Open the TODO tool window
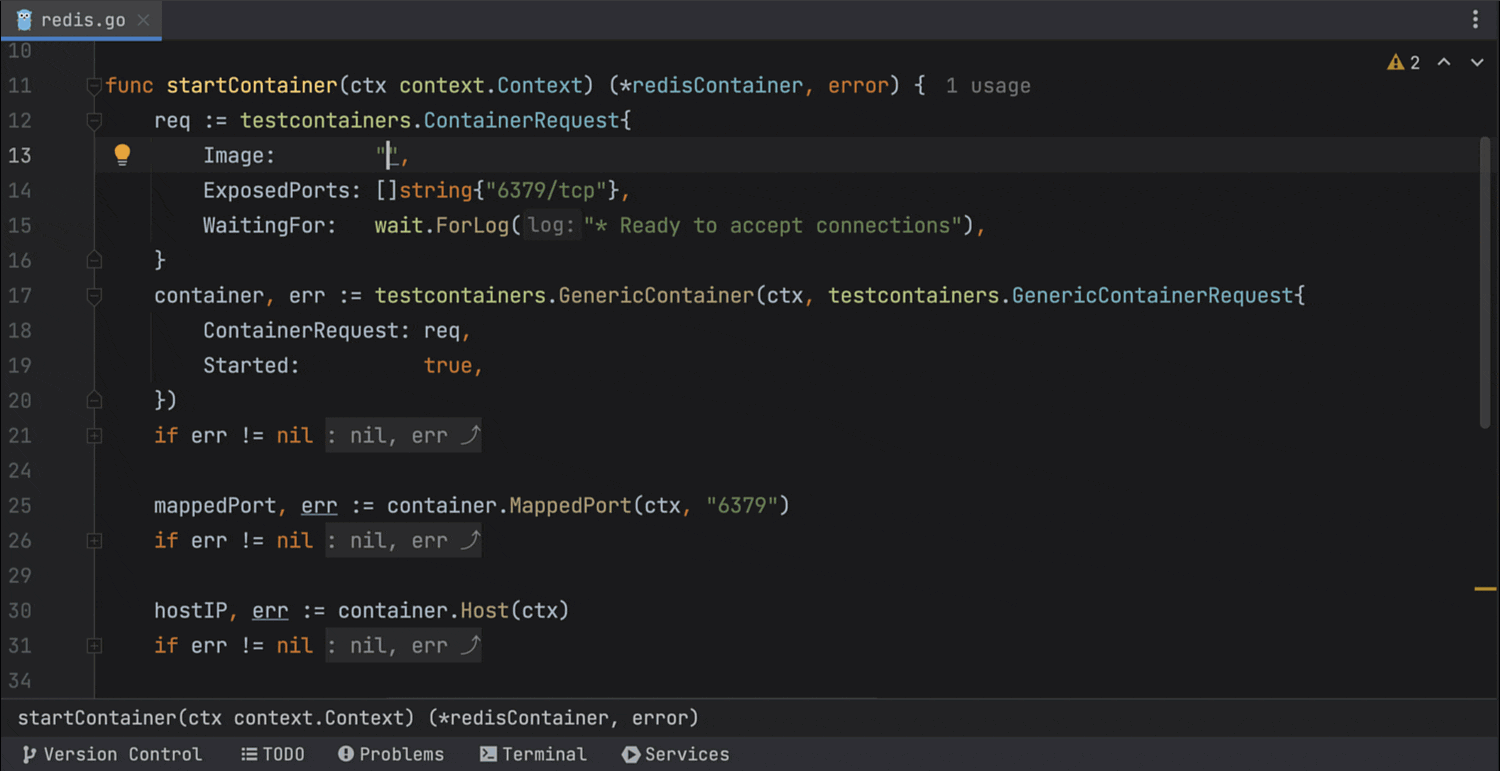1500x771 pixels. (x=272, y=754)
